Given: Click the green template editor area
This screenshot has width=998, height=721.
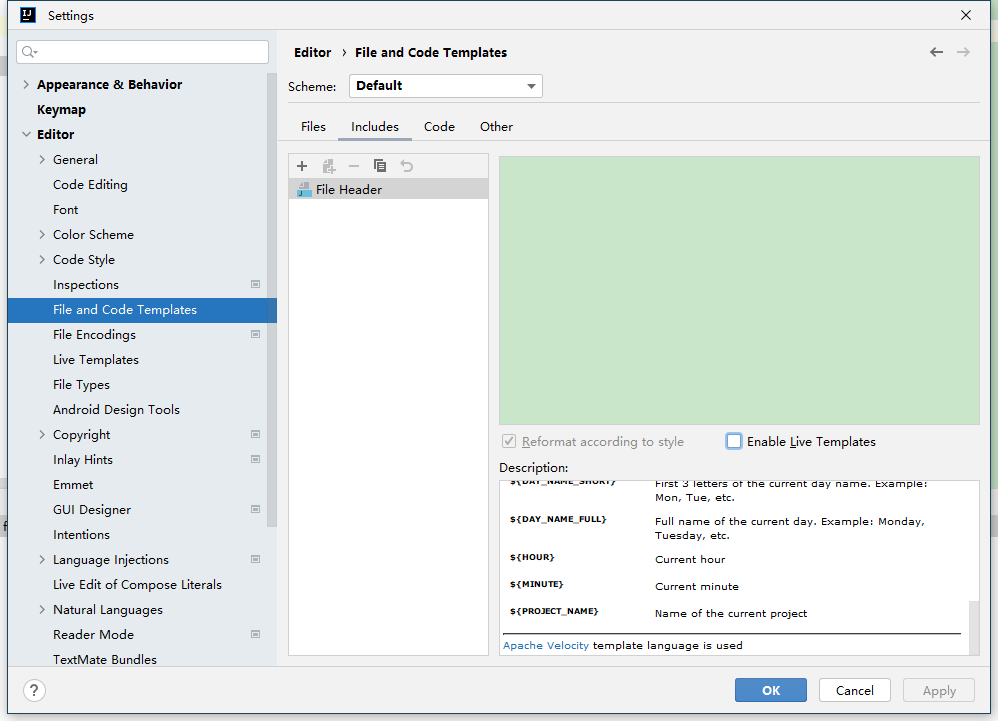Looking at the screenshot, I should [739, 290].
